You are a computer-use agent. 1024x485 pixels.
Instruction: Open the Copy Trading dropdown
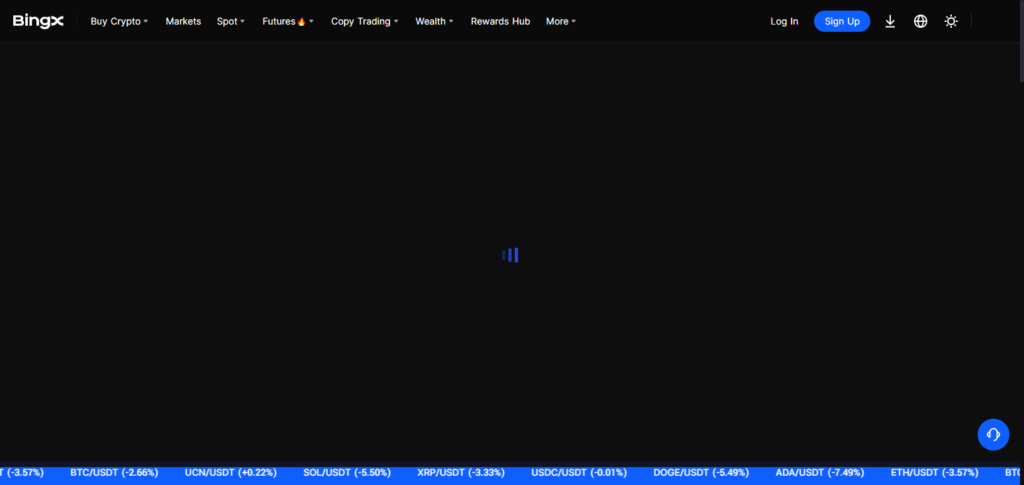pyautogui.click(x=364, y=21)
